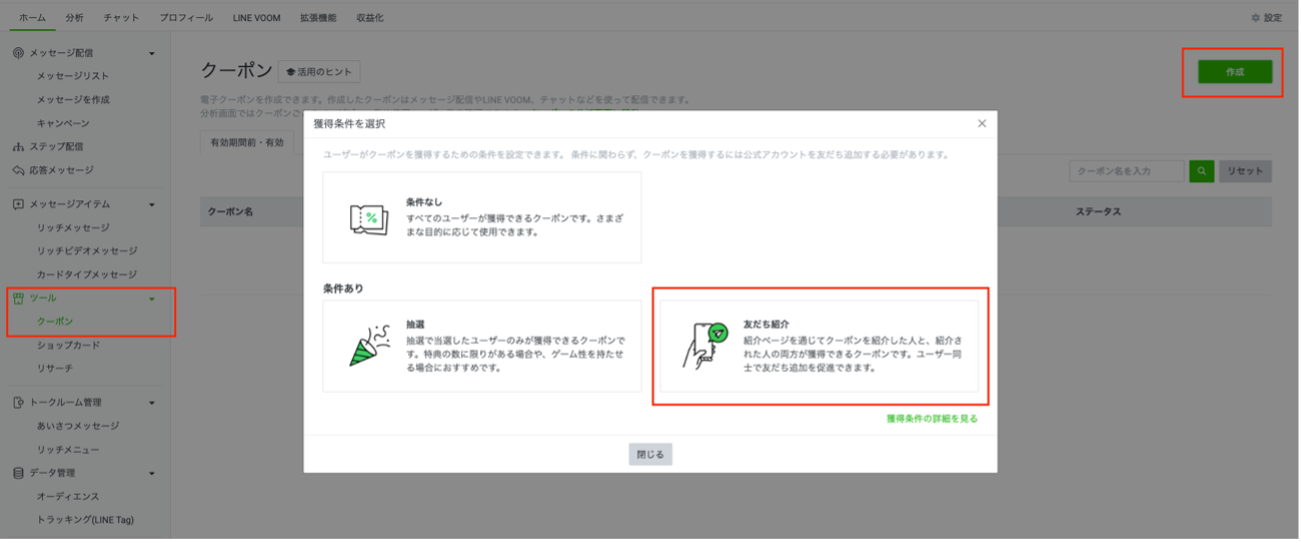Collapse the メッセージアイテム section arrow
This screenshot has width=1301, height=543.
pos(152,205)
